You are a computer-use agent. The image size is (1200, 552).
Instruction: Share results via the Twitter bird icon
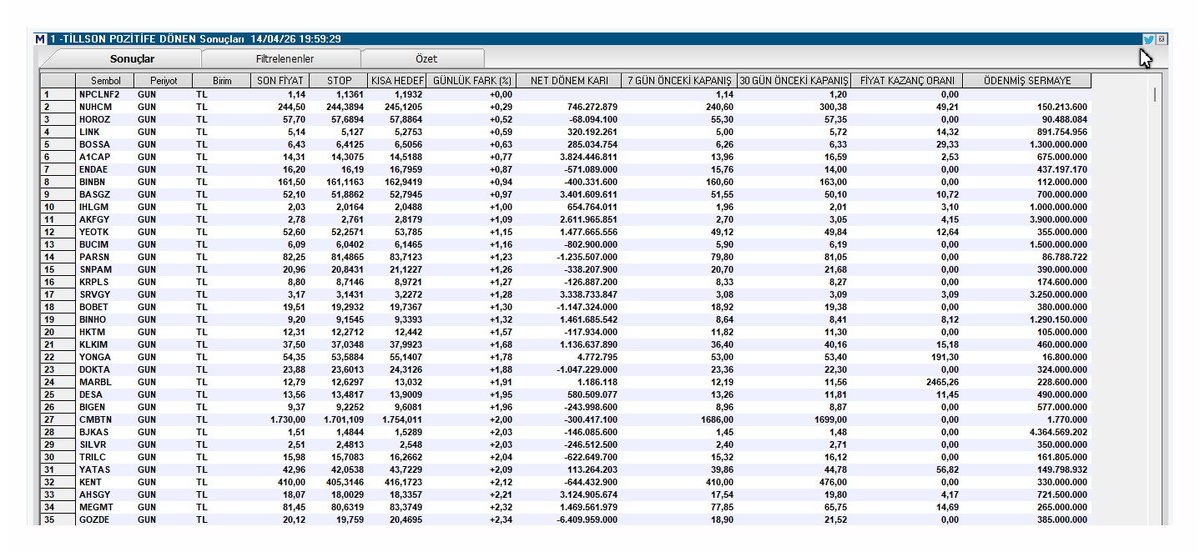[x=1148, y=39]
